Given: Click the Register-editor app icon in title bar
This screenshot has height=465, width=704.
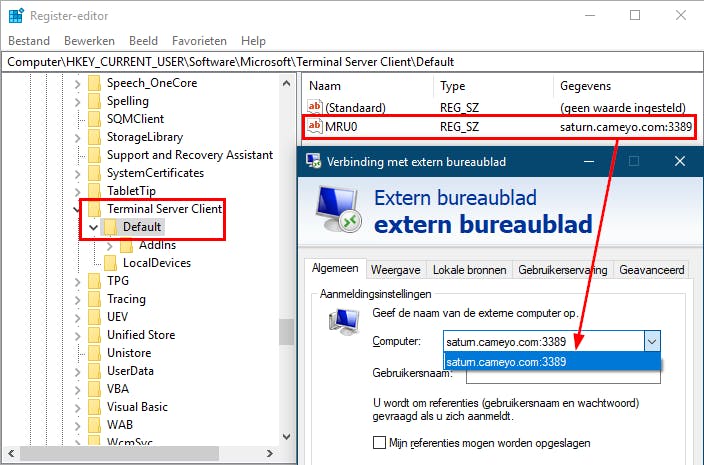Looking at the screenshot, I should (x=16, y=15).
